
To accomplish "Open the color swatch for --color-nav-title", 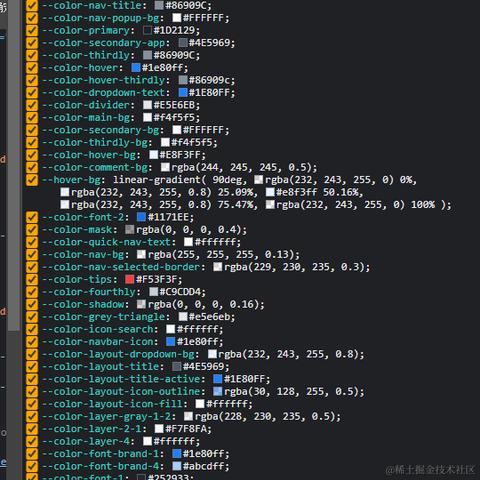I will tap(159, 5).
